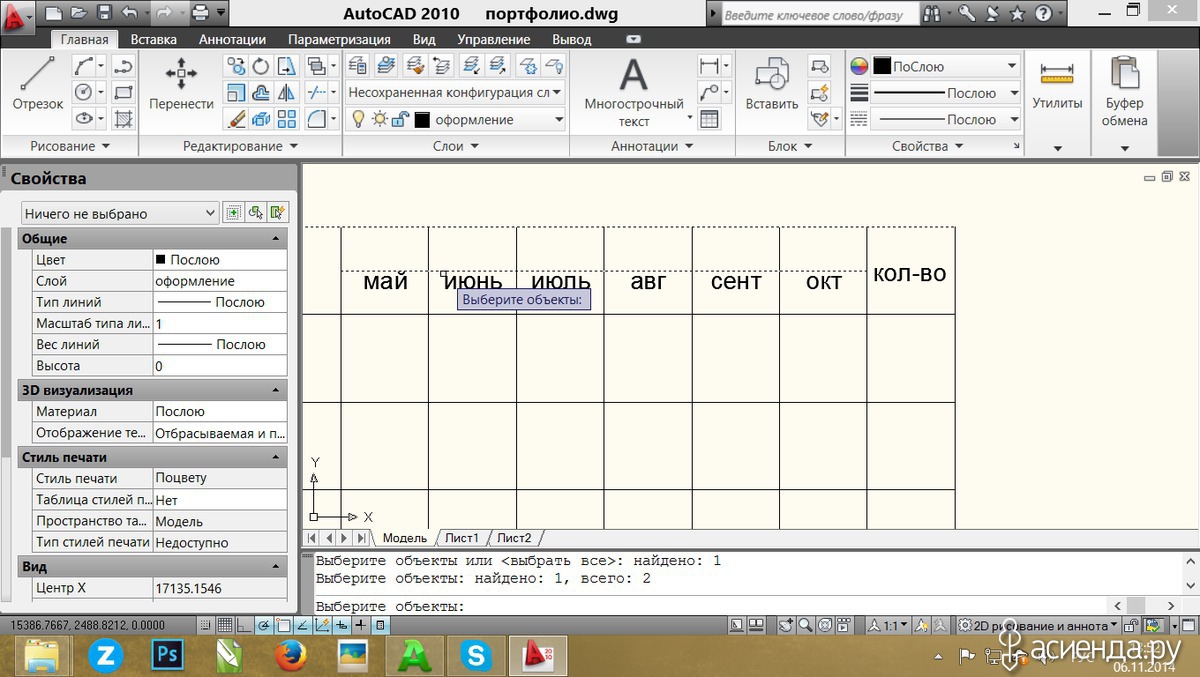Select the Rotate tool icon
The width and height of the screenshot is (1200, 677).
(x=261, y=67)
